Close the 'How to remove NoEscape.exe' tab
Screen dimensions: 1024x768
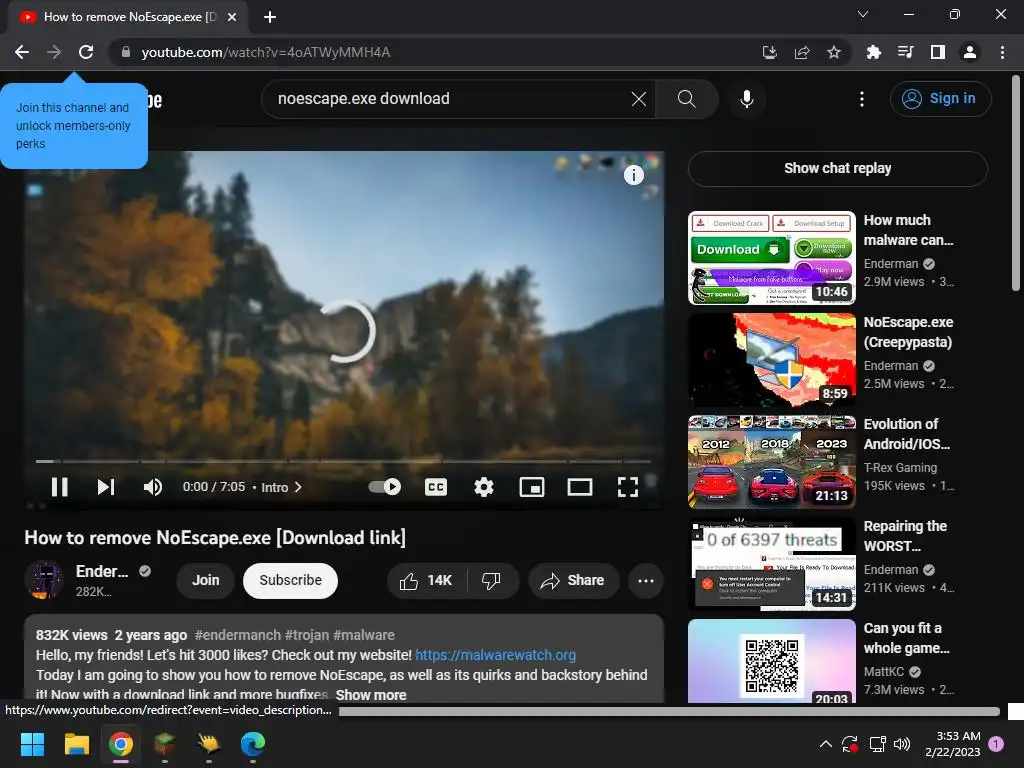coord(232,17)
